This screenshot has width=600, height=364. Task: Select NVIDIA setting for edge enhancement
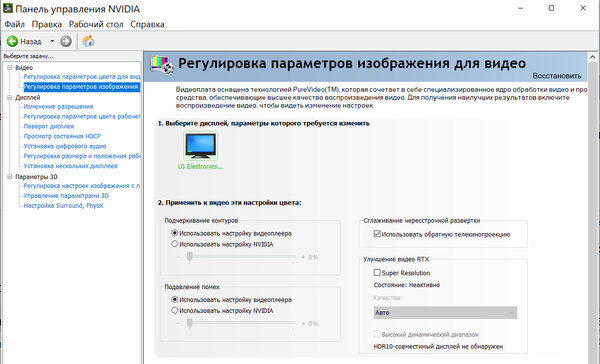[x=174, y=244]
